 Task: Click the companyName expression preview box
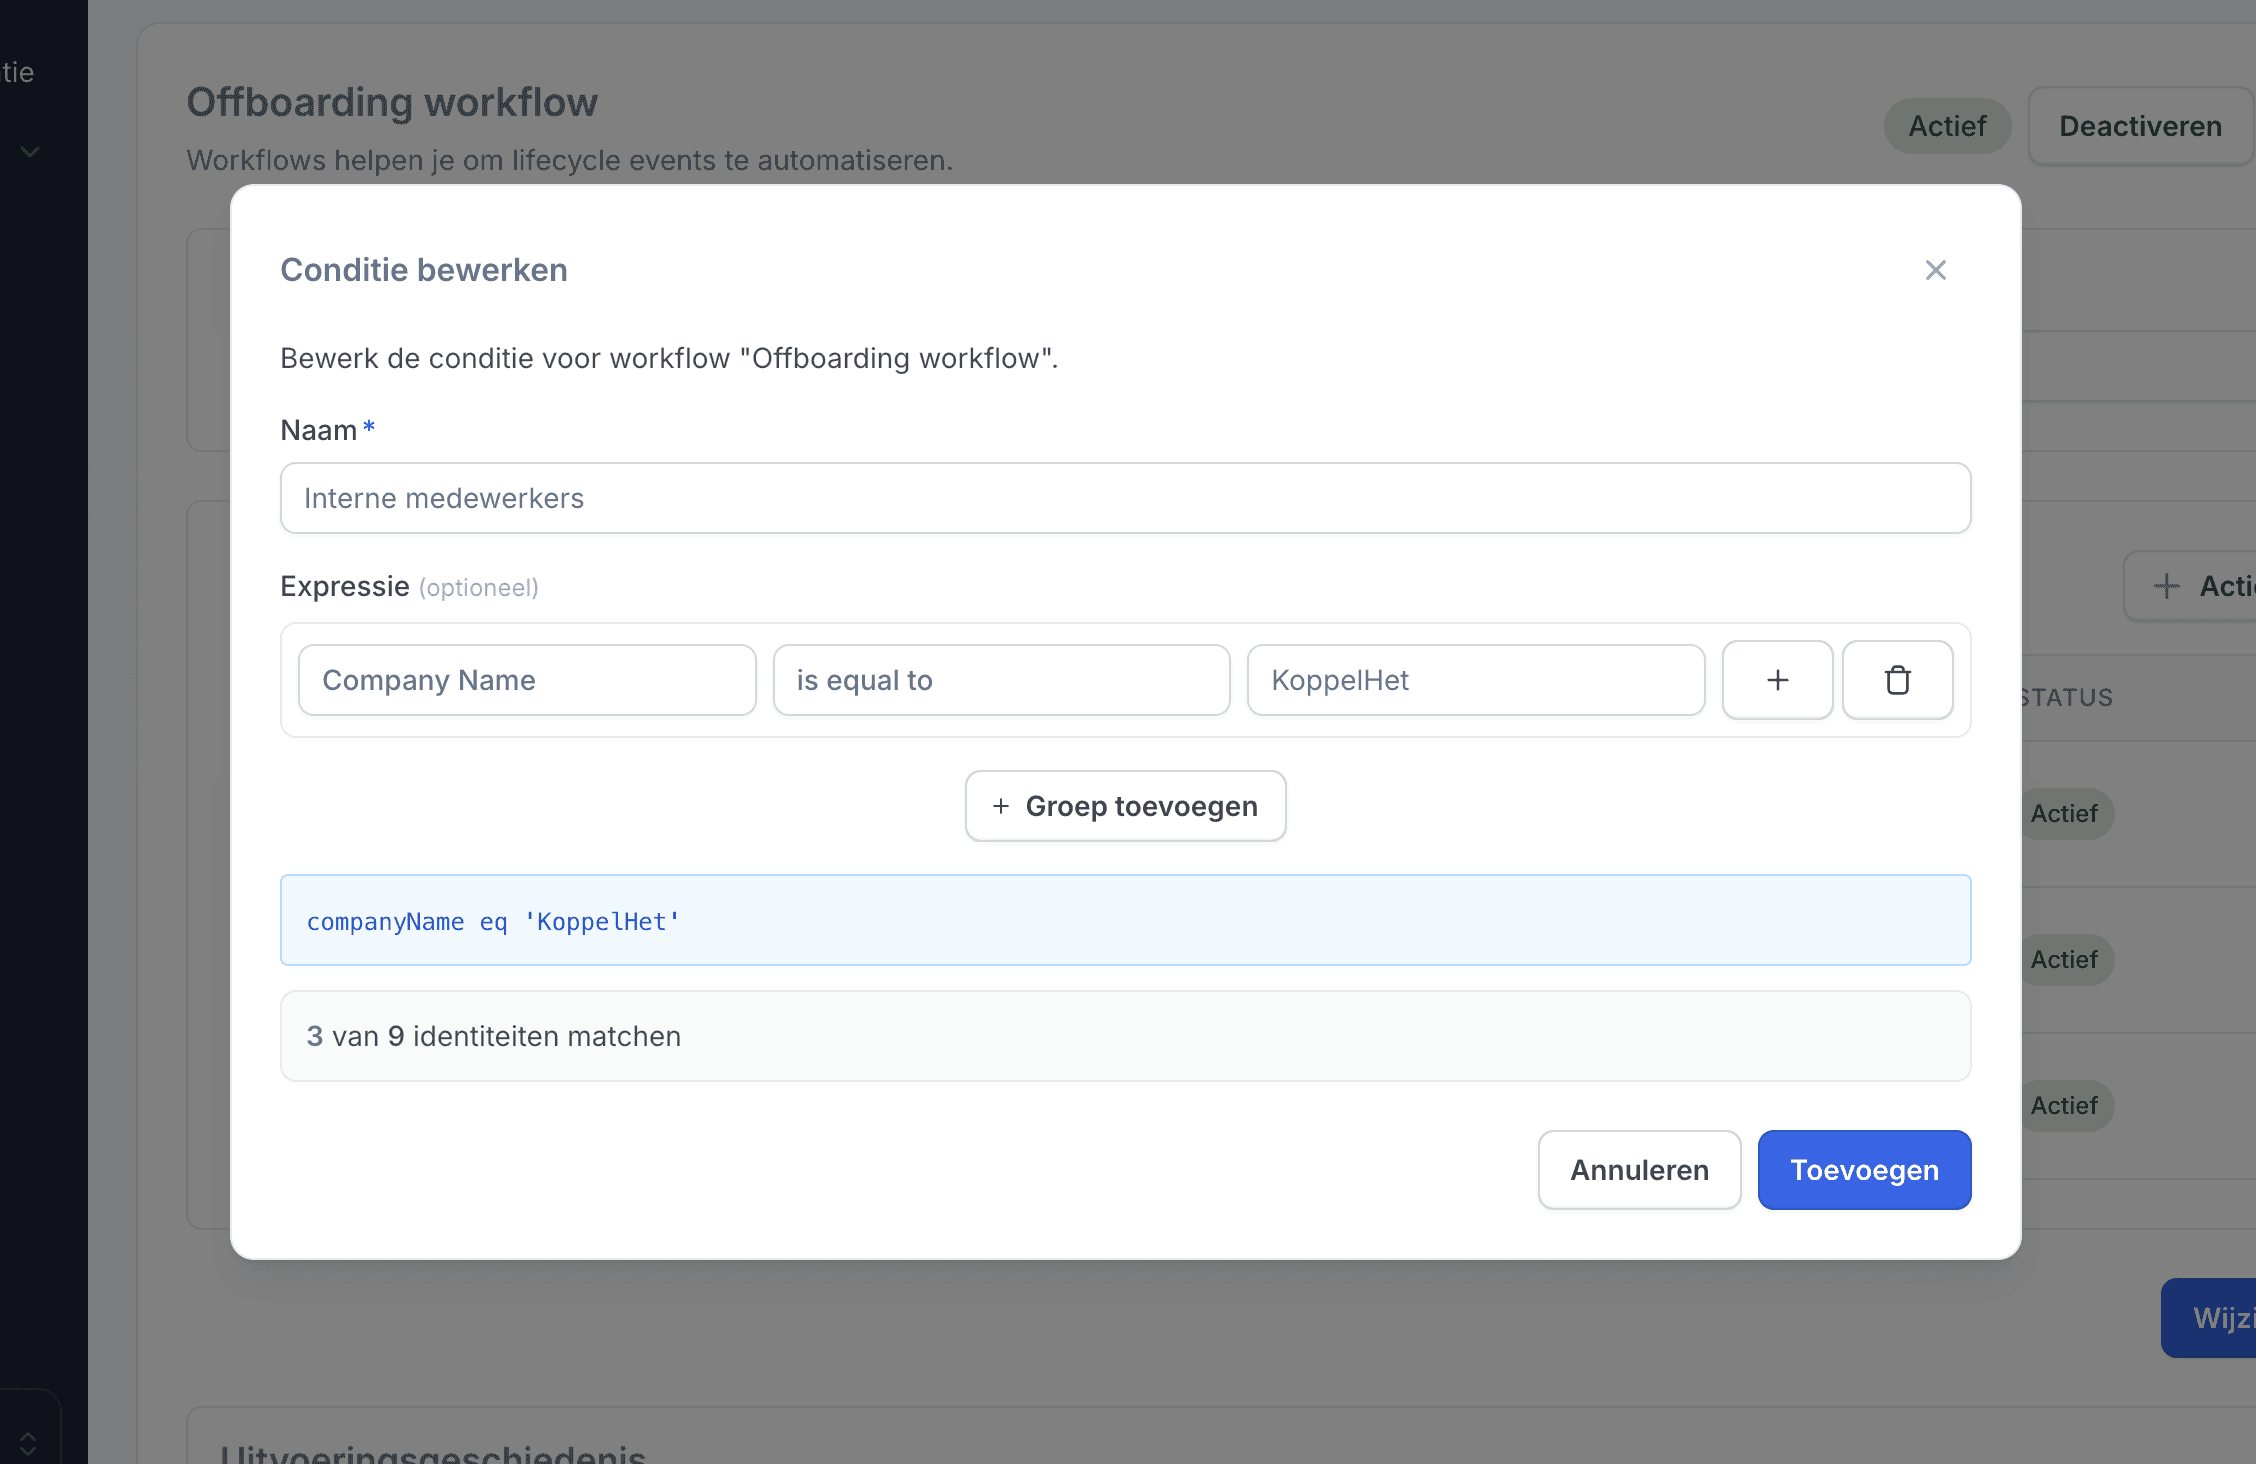pos(1125,921)
